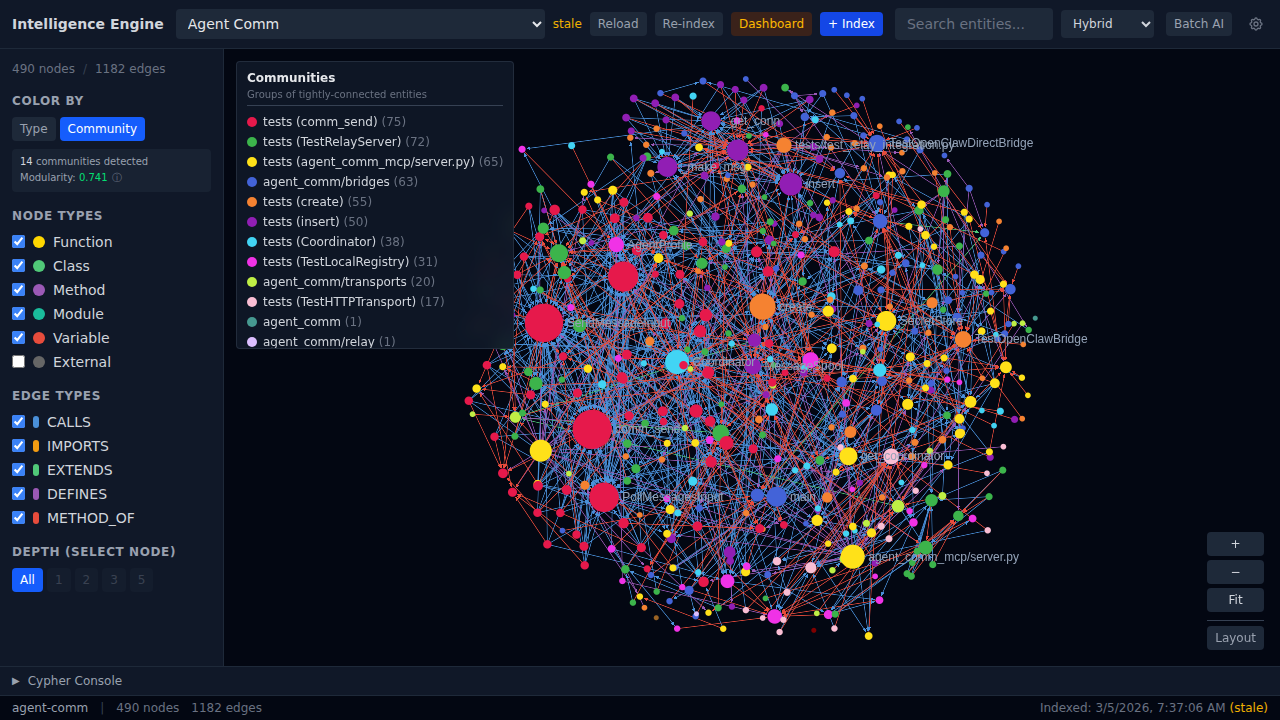Open settings with the gear icon
Image resolution: width=1280 pixels, height=720 pixels.
pyautogui.click(x=1256, y=24)
